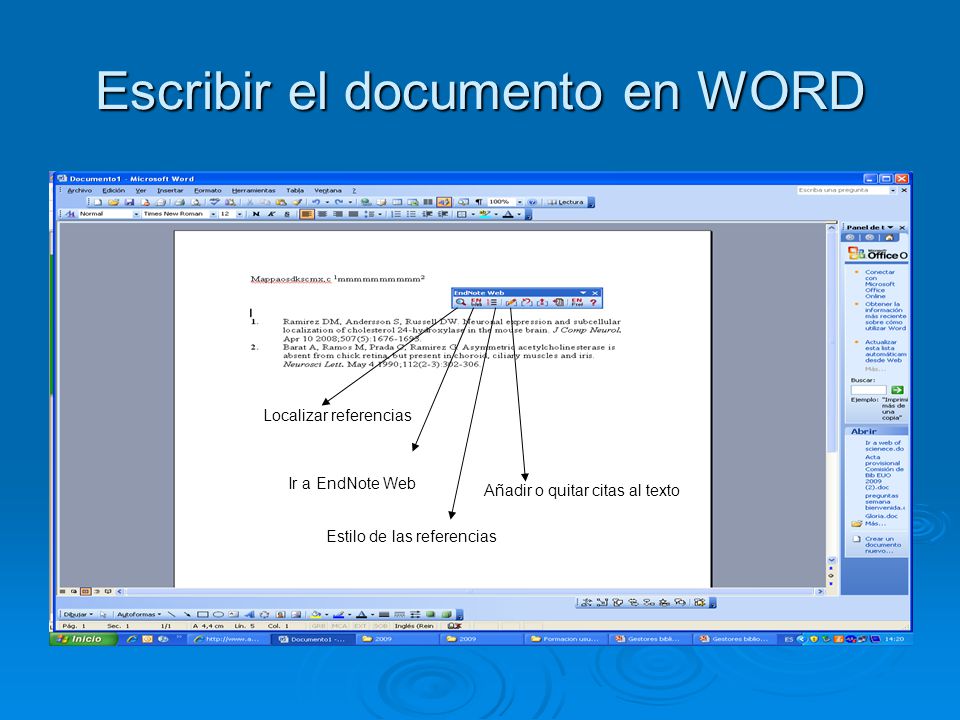Click the EndNote Web help question mark
The image size is (960, 720).
click(x=593, y=302)
